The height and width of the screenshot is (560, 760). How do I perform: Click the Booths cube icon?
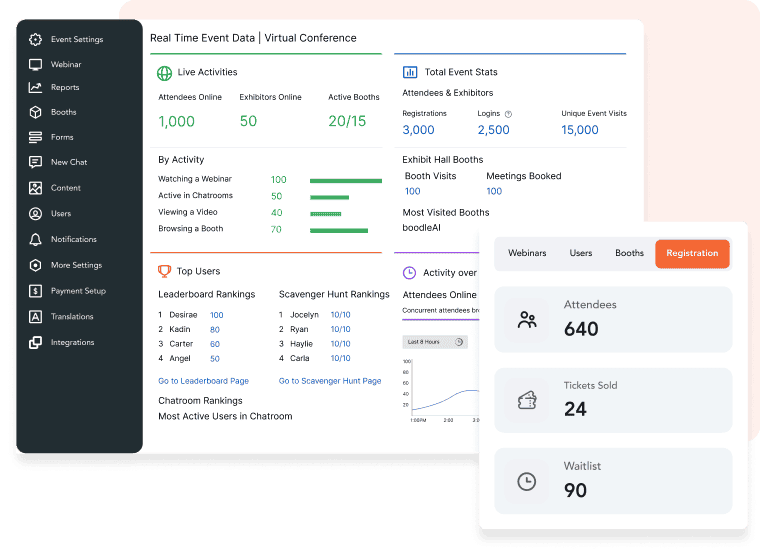click(35, 112)
